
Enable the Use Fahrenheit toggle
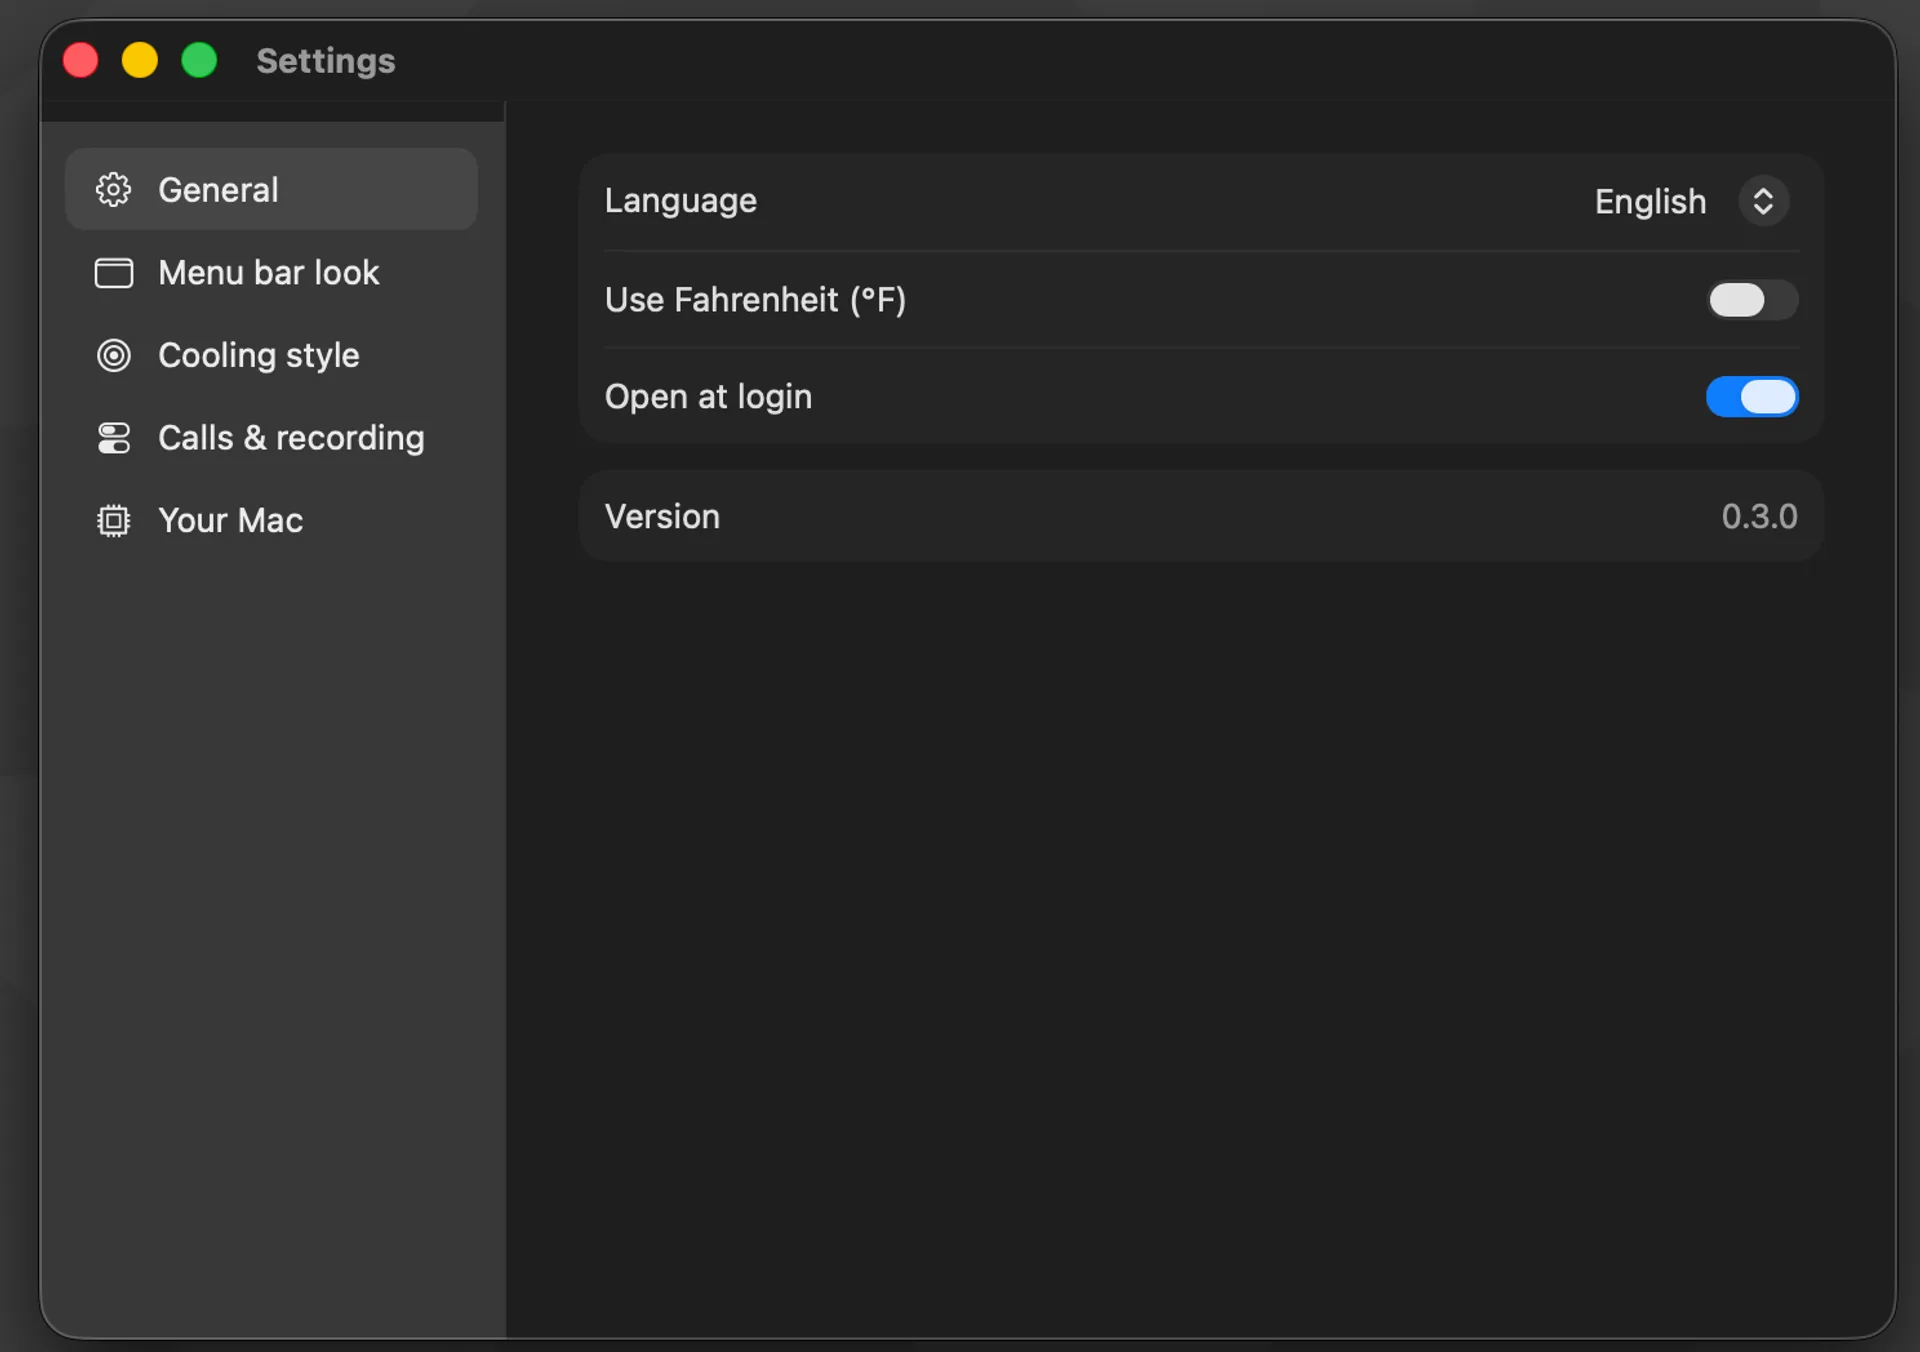(1752, 300)
